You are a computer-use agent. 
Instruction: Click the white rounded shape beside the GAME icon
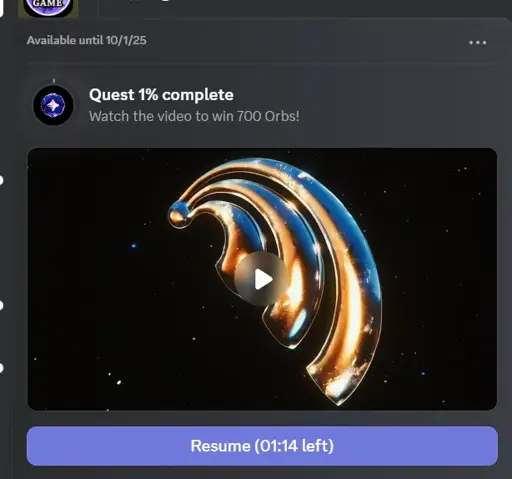(1, 8)
